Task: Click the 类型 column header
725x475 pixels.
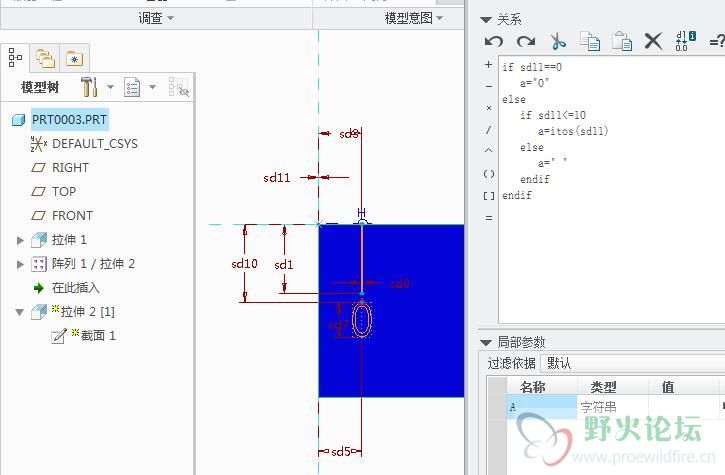Action: 613,387
